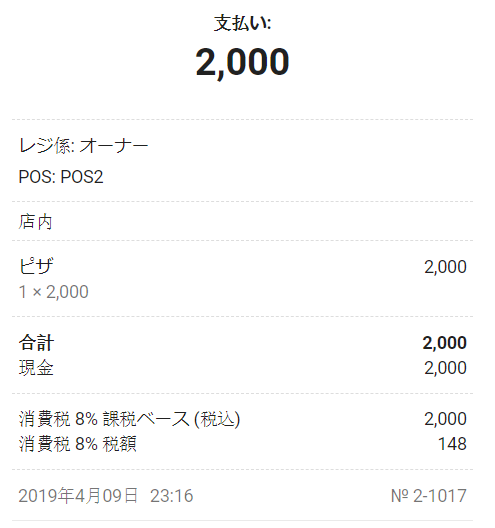The width and height of the screenshot is (495, 528).
Task: Click the time 23:16
Action: pyautogui.click(x=172, y=496)
